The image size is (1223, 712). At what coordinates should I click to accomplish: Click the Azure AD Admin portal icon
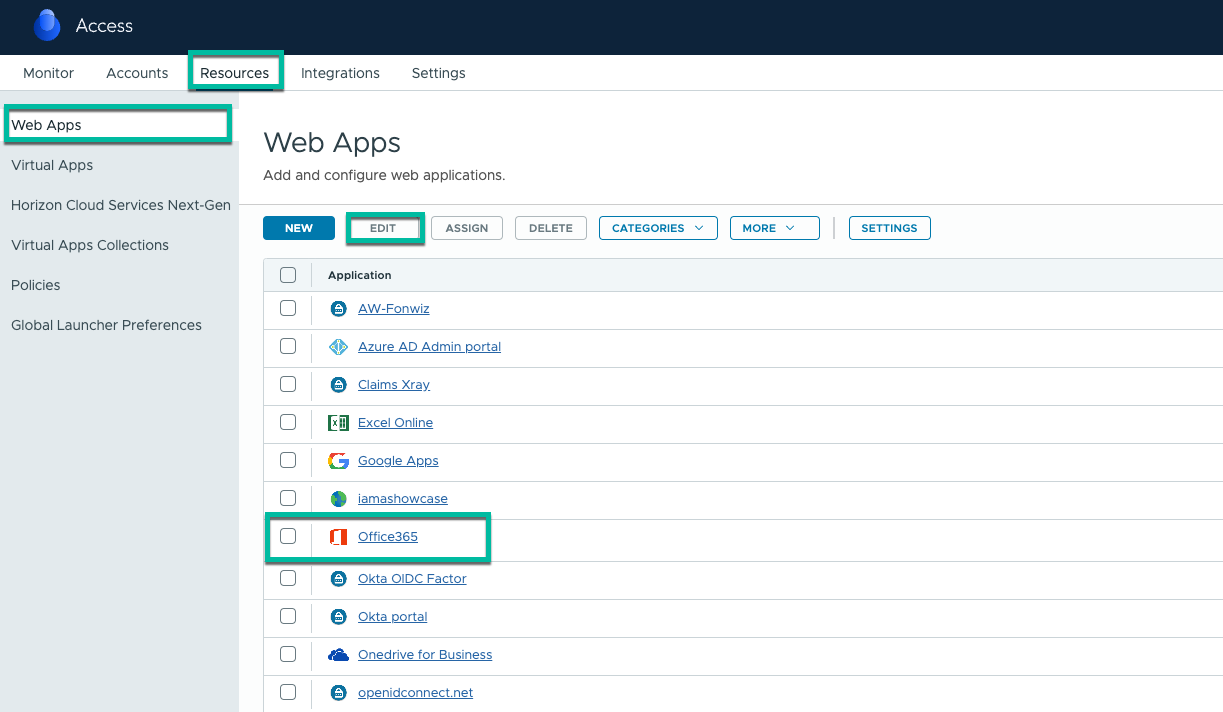tap(338, 347)
